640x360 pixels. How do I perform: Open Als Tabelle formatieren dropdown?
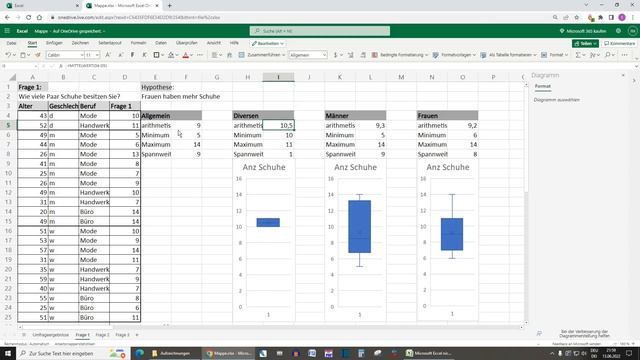point(508,55)
